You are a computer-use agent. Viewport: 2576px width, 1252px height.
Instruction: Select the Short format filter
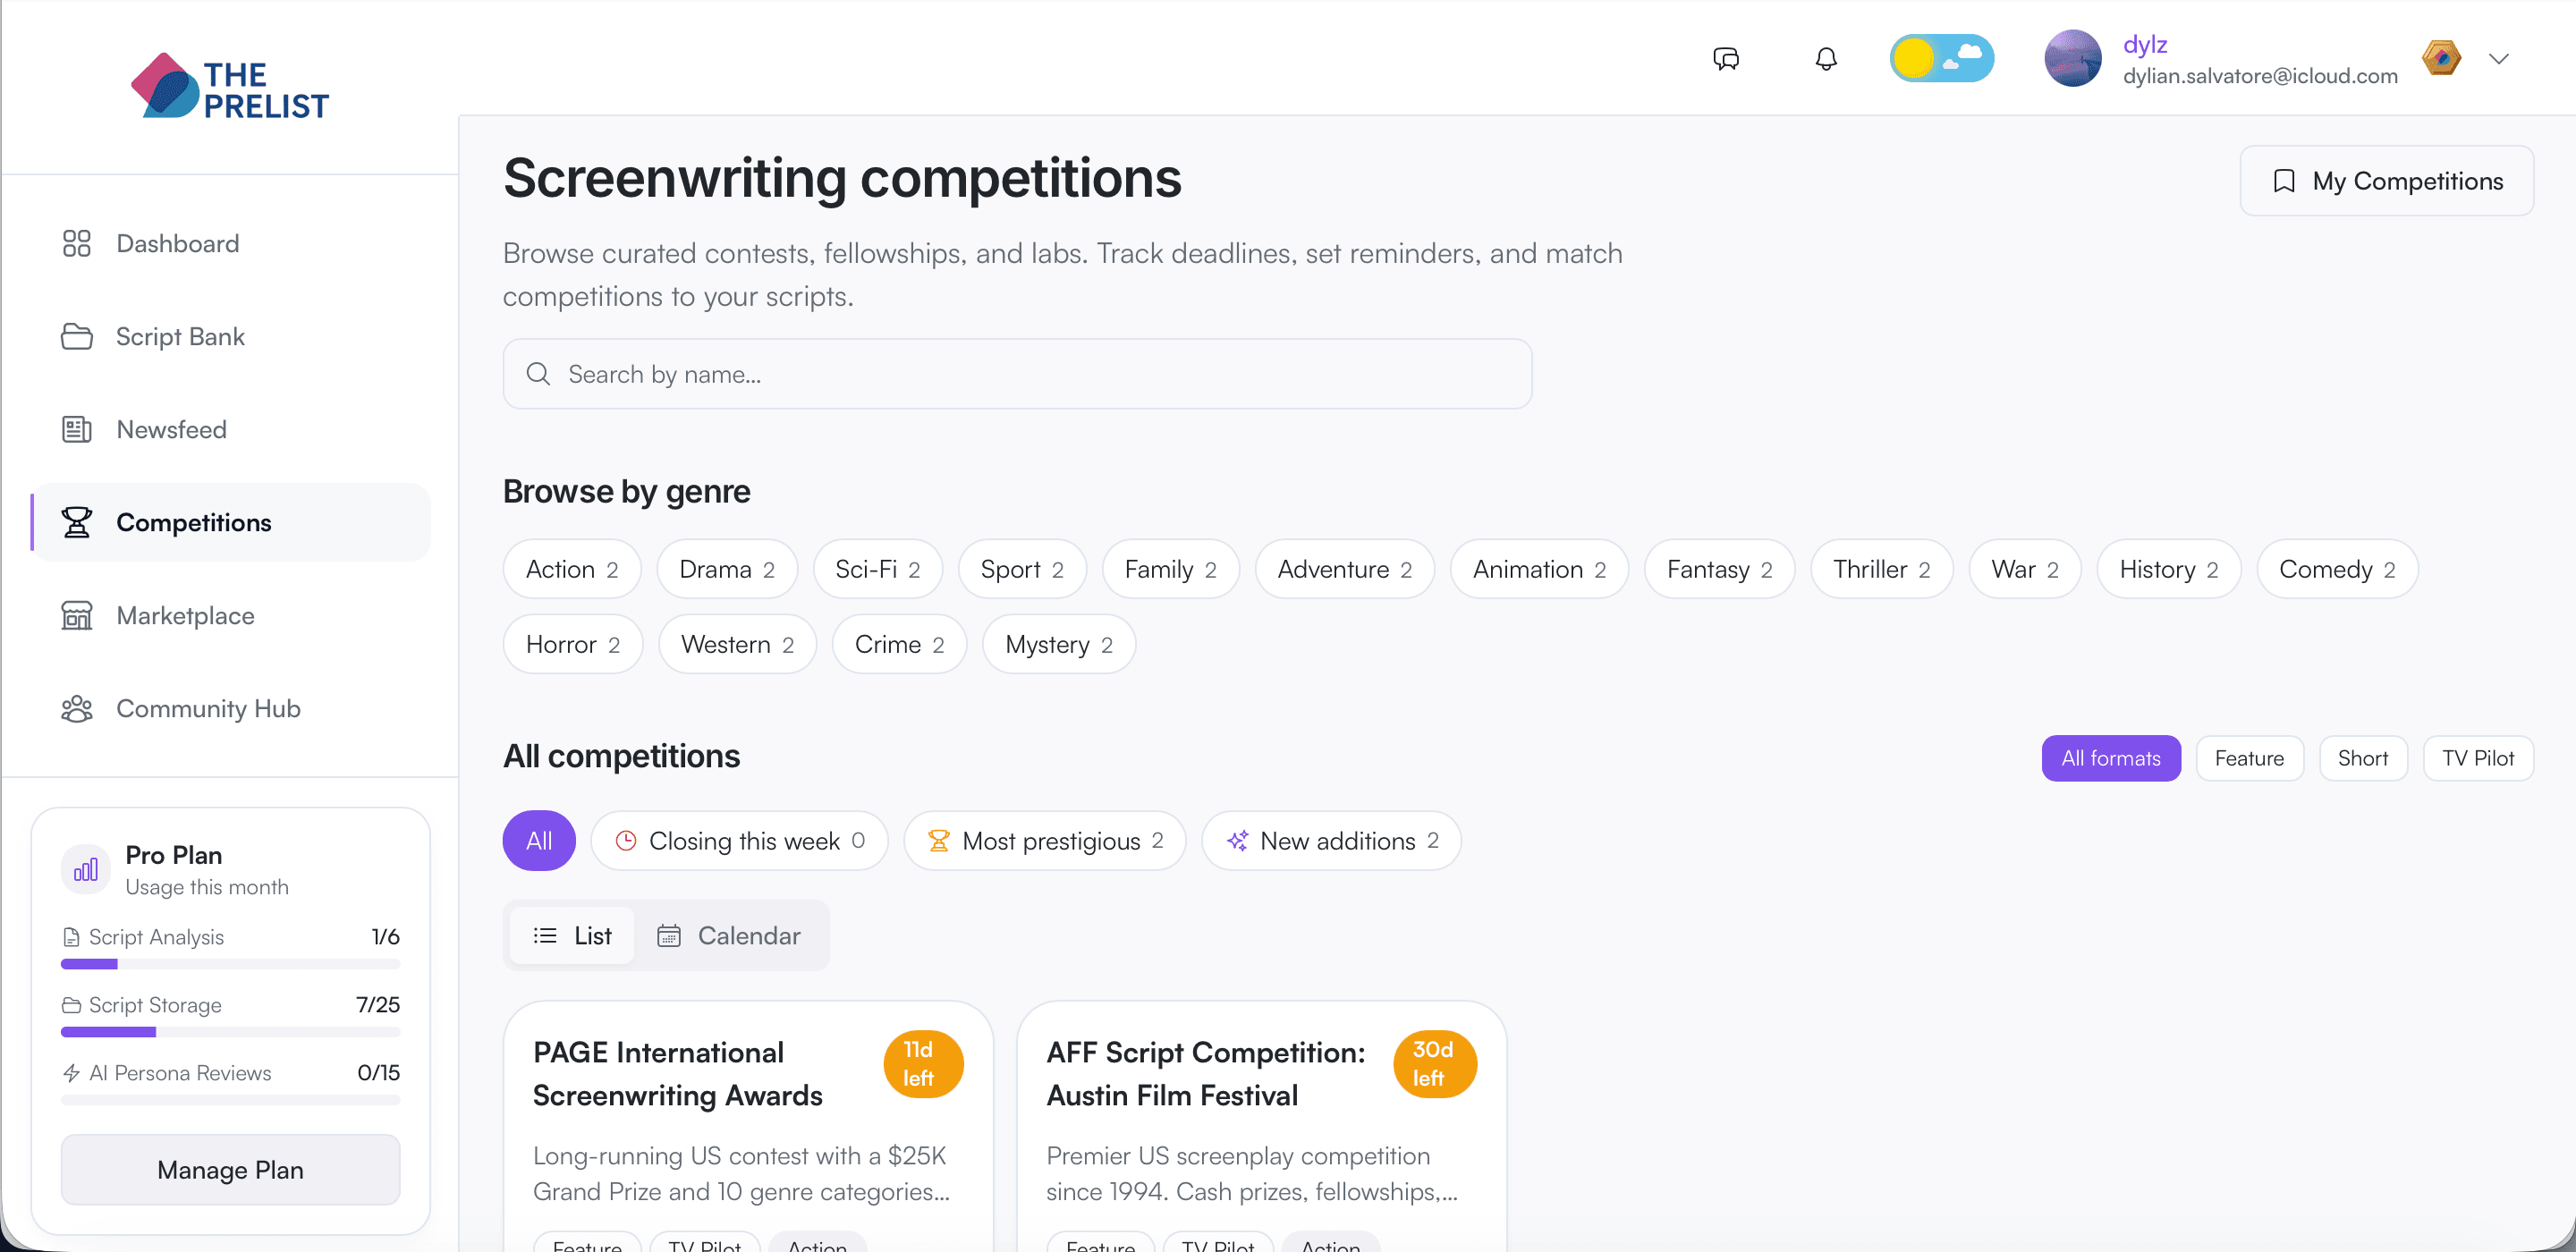tap(2362, 758)
